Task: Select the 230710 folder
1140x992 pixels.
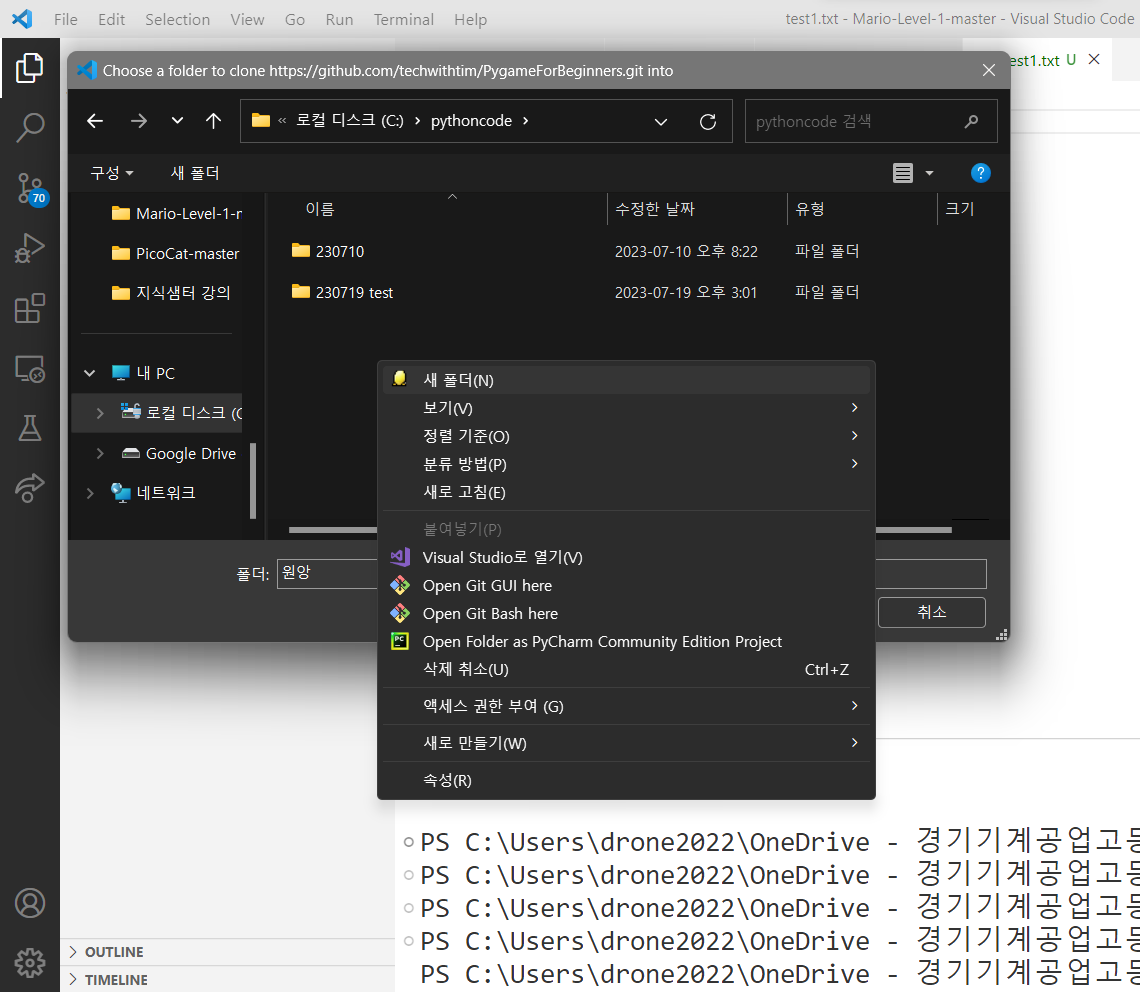Action: pos(340,252)
